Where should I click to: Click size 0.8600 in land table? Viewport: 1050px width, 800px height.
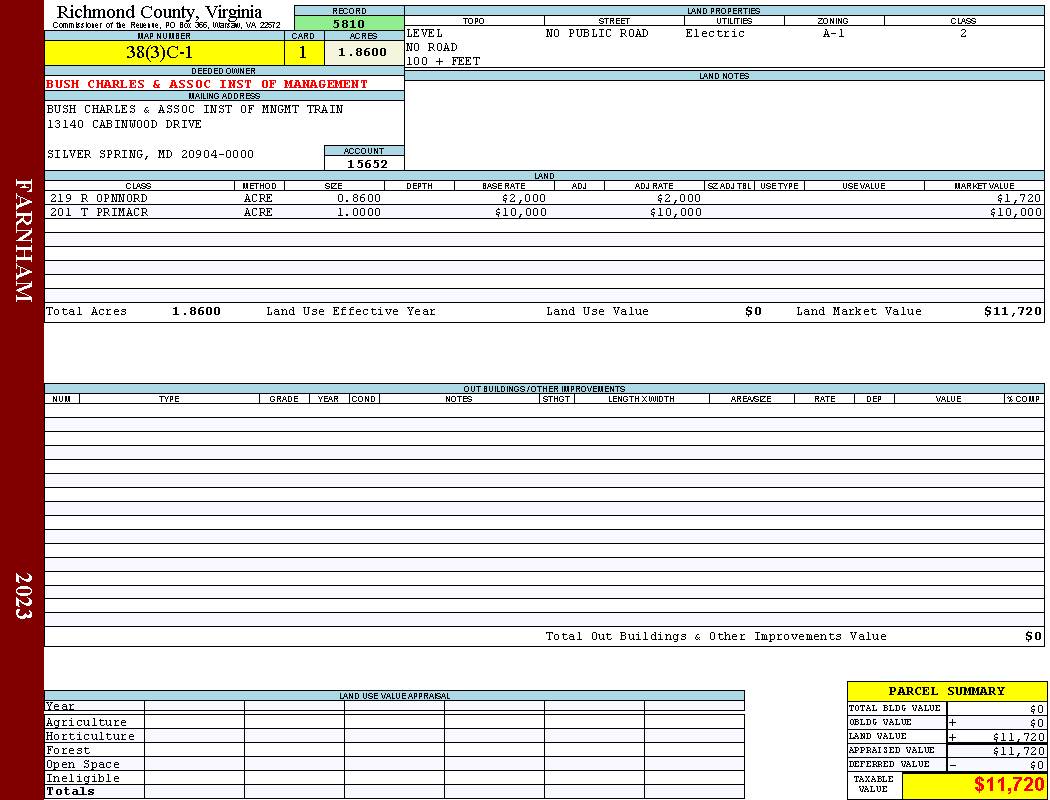click(359, 198)
